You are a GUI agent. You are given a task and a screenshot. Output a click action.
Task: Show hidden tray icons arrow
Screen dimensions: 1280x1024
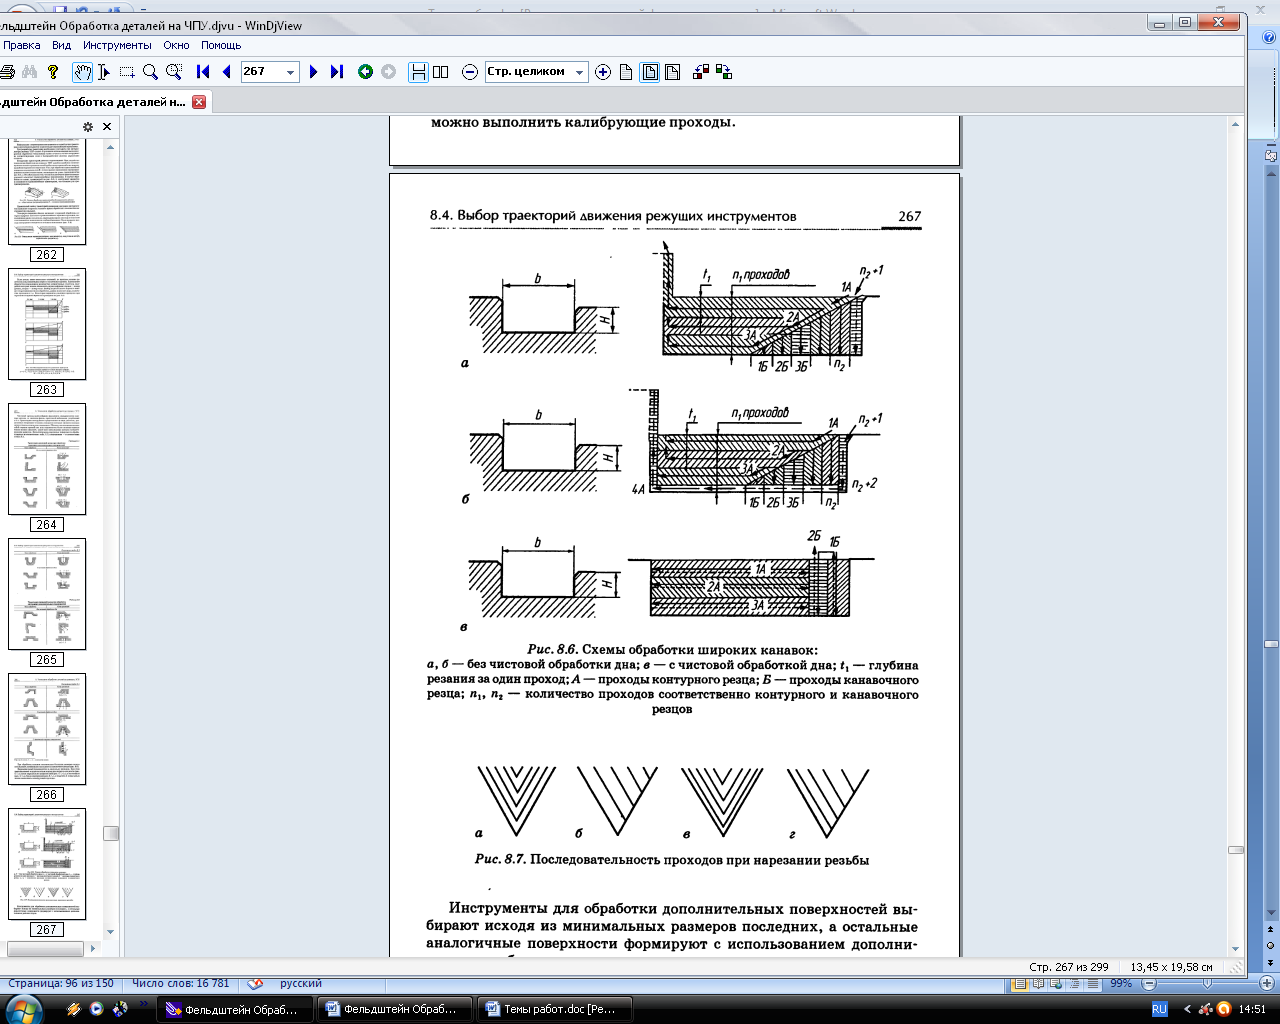(1187, 1009)
